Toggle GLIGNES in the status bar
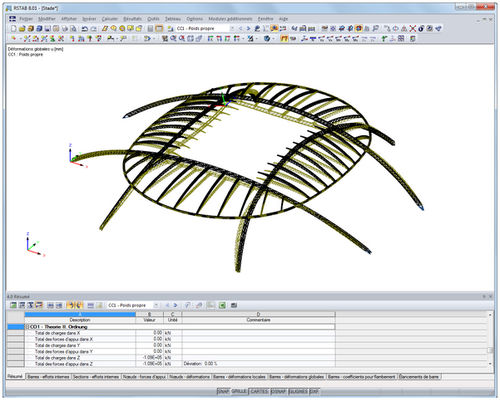 (298, 391)
